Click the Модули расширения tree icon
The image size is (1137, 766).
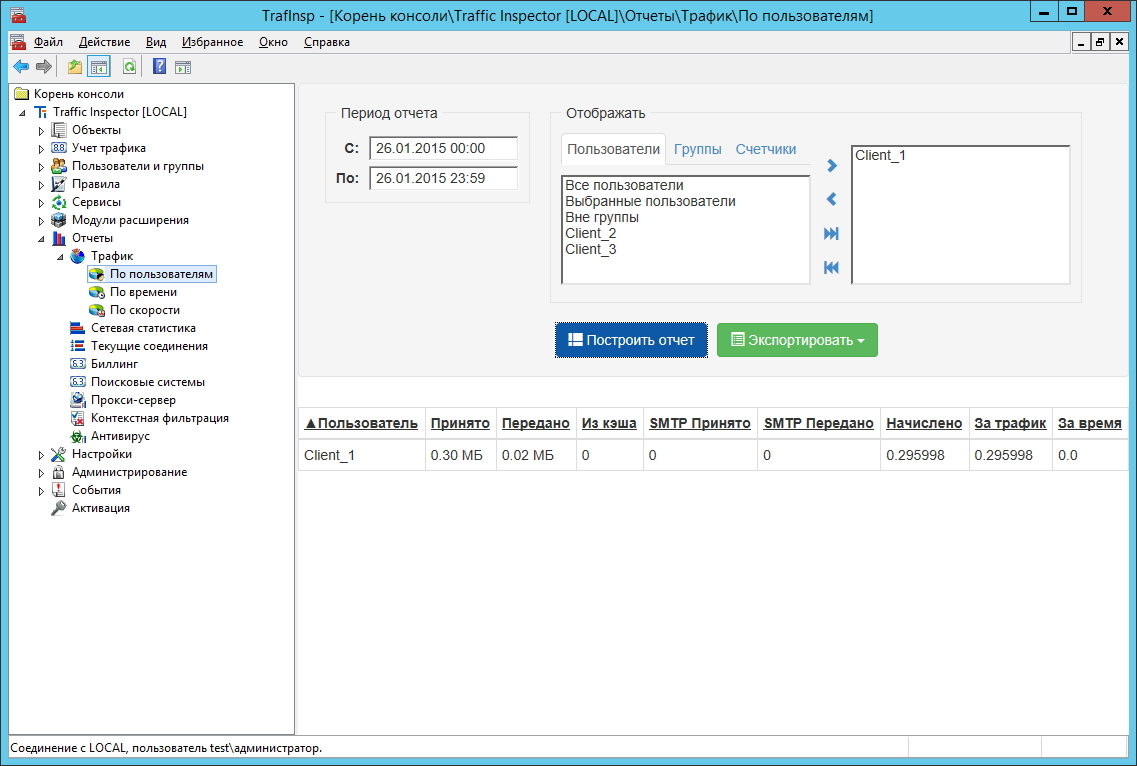(x=59, y=220)
